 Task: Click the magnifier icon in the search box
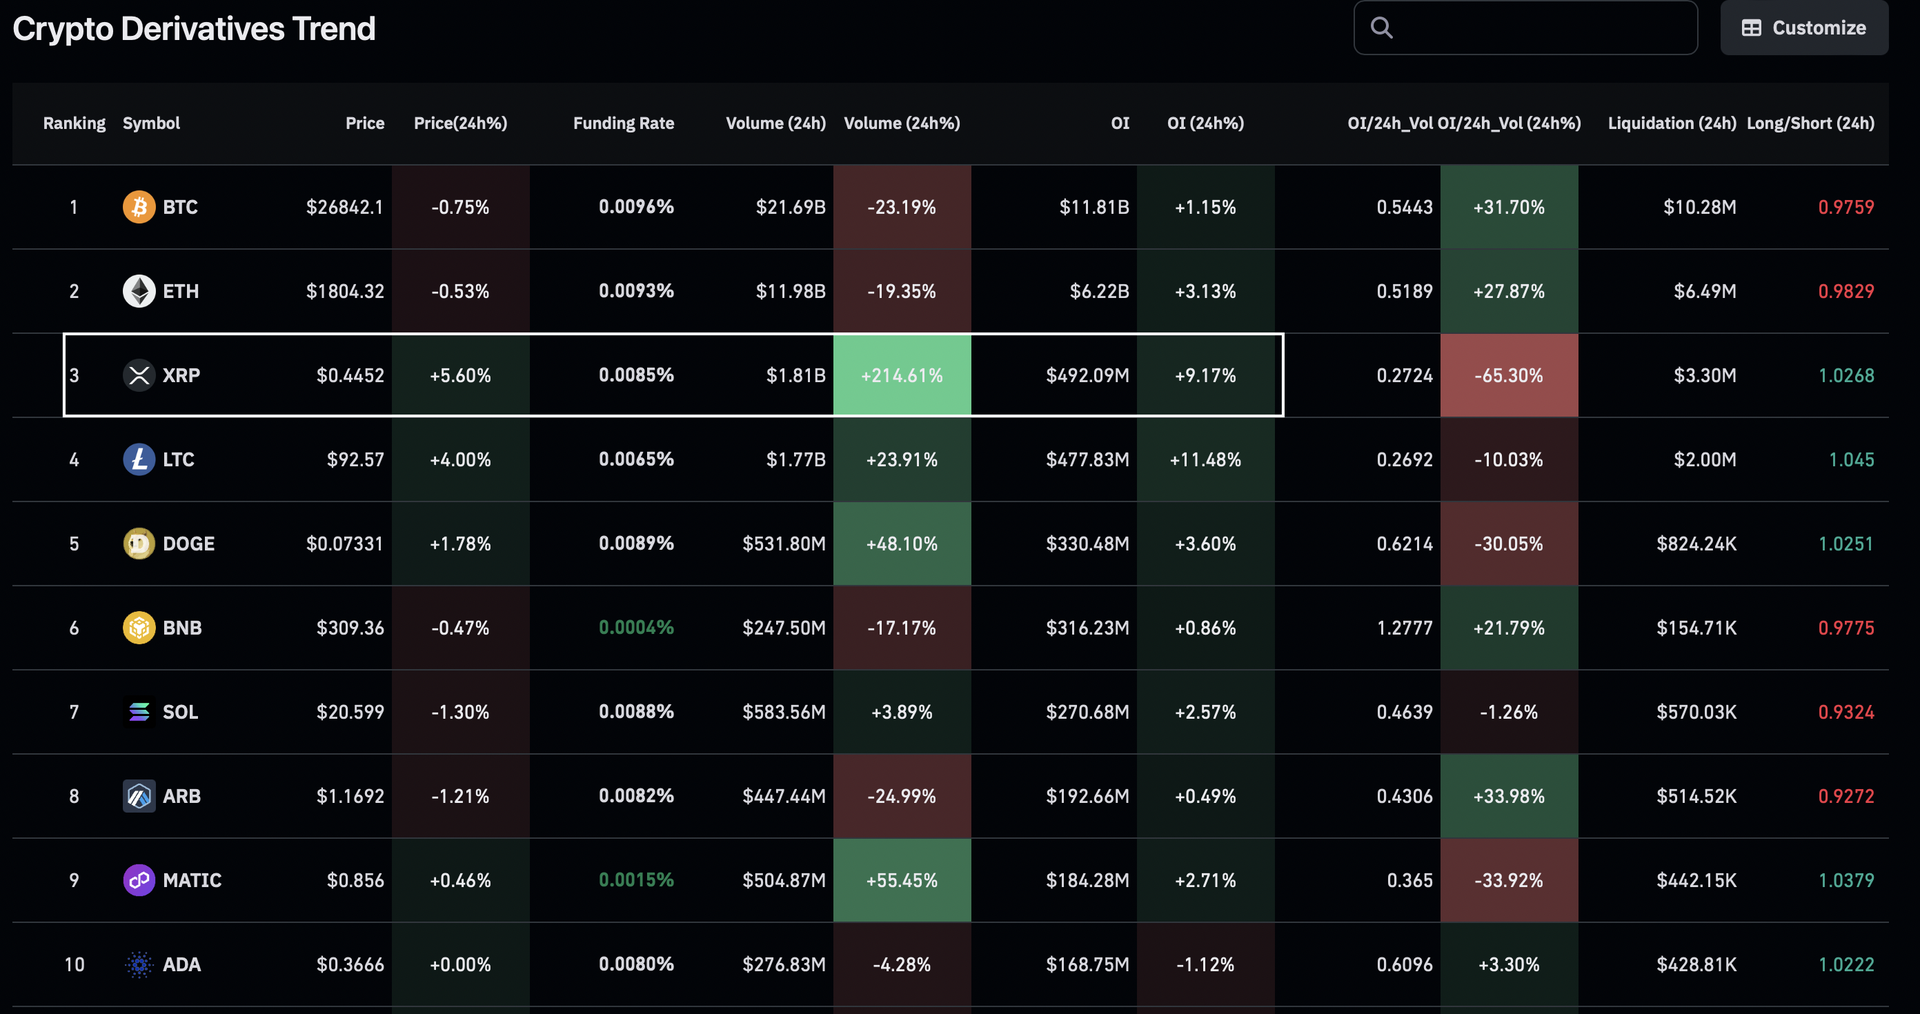tap(1382, 27)
